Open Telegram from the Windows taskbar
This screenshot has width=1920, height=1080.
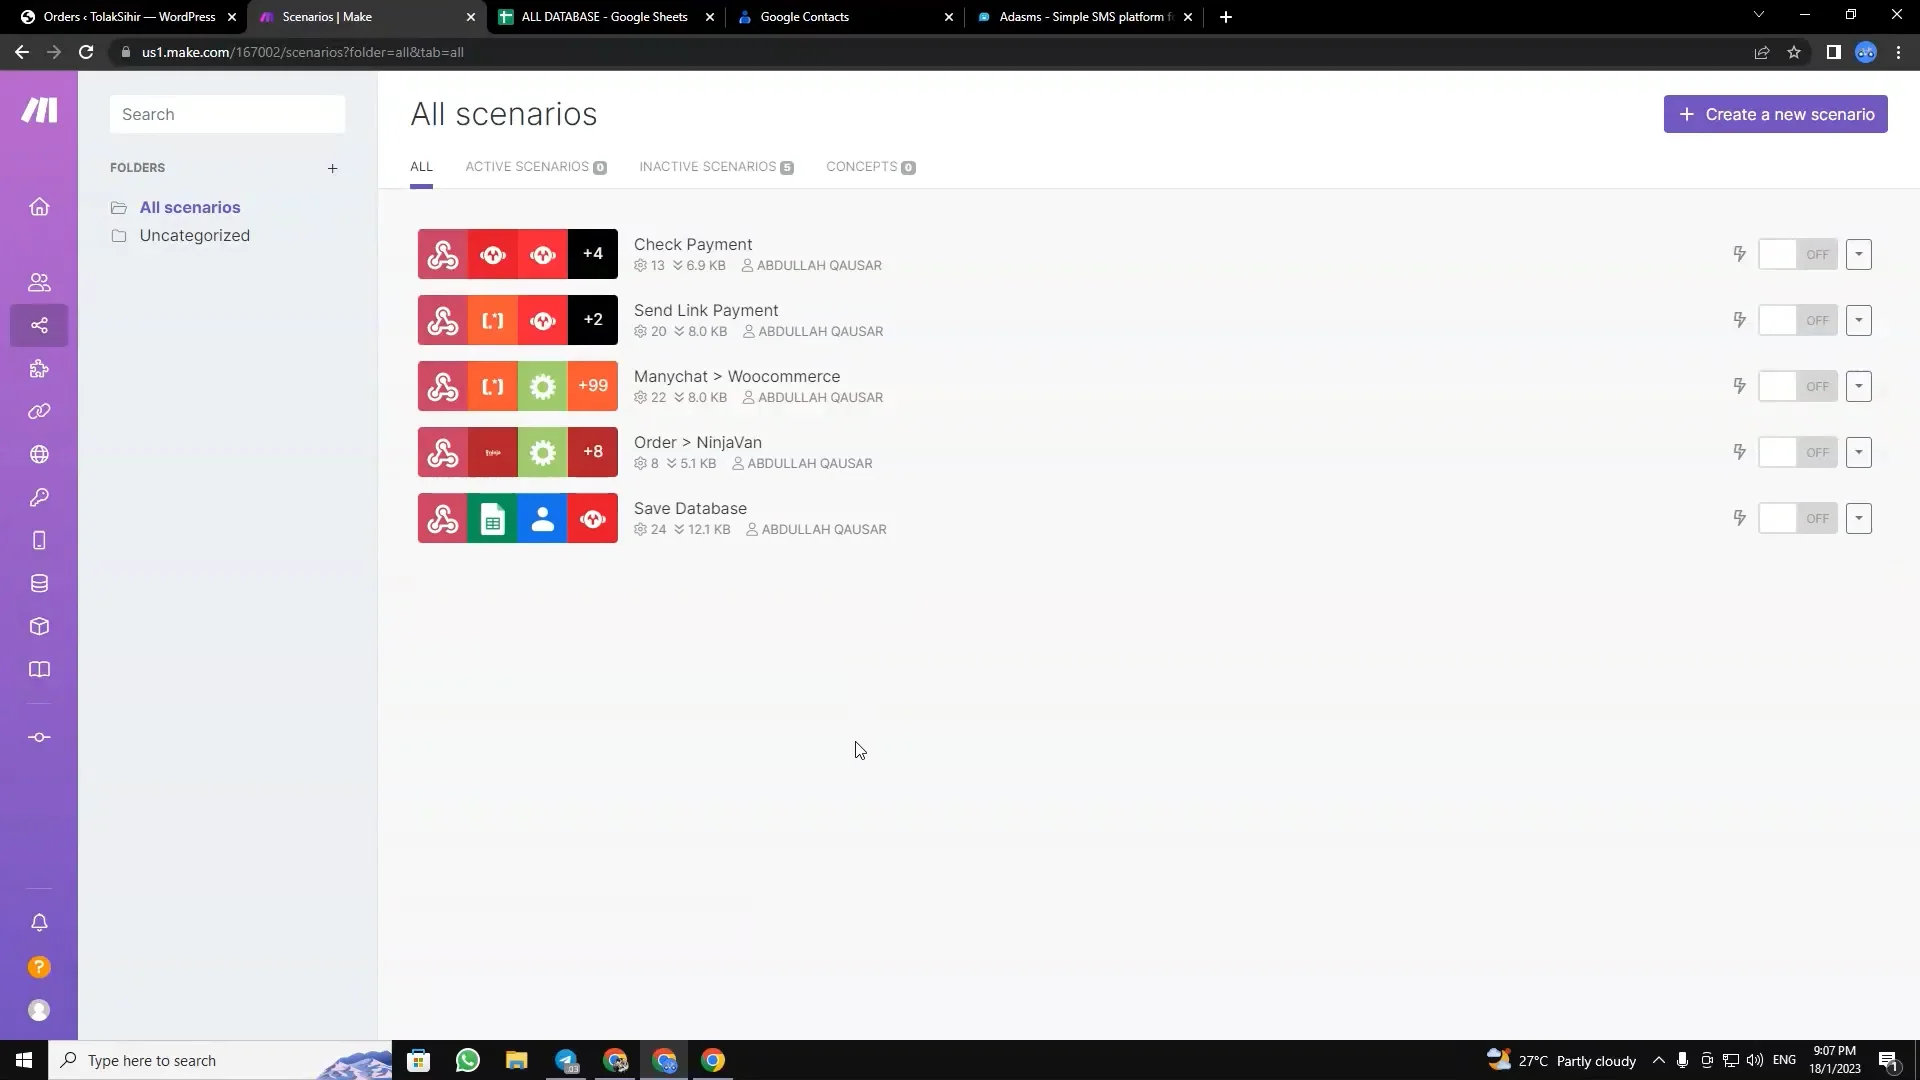tap(566, 1060)
